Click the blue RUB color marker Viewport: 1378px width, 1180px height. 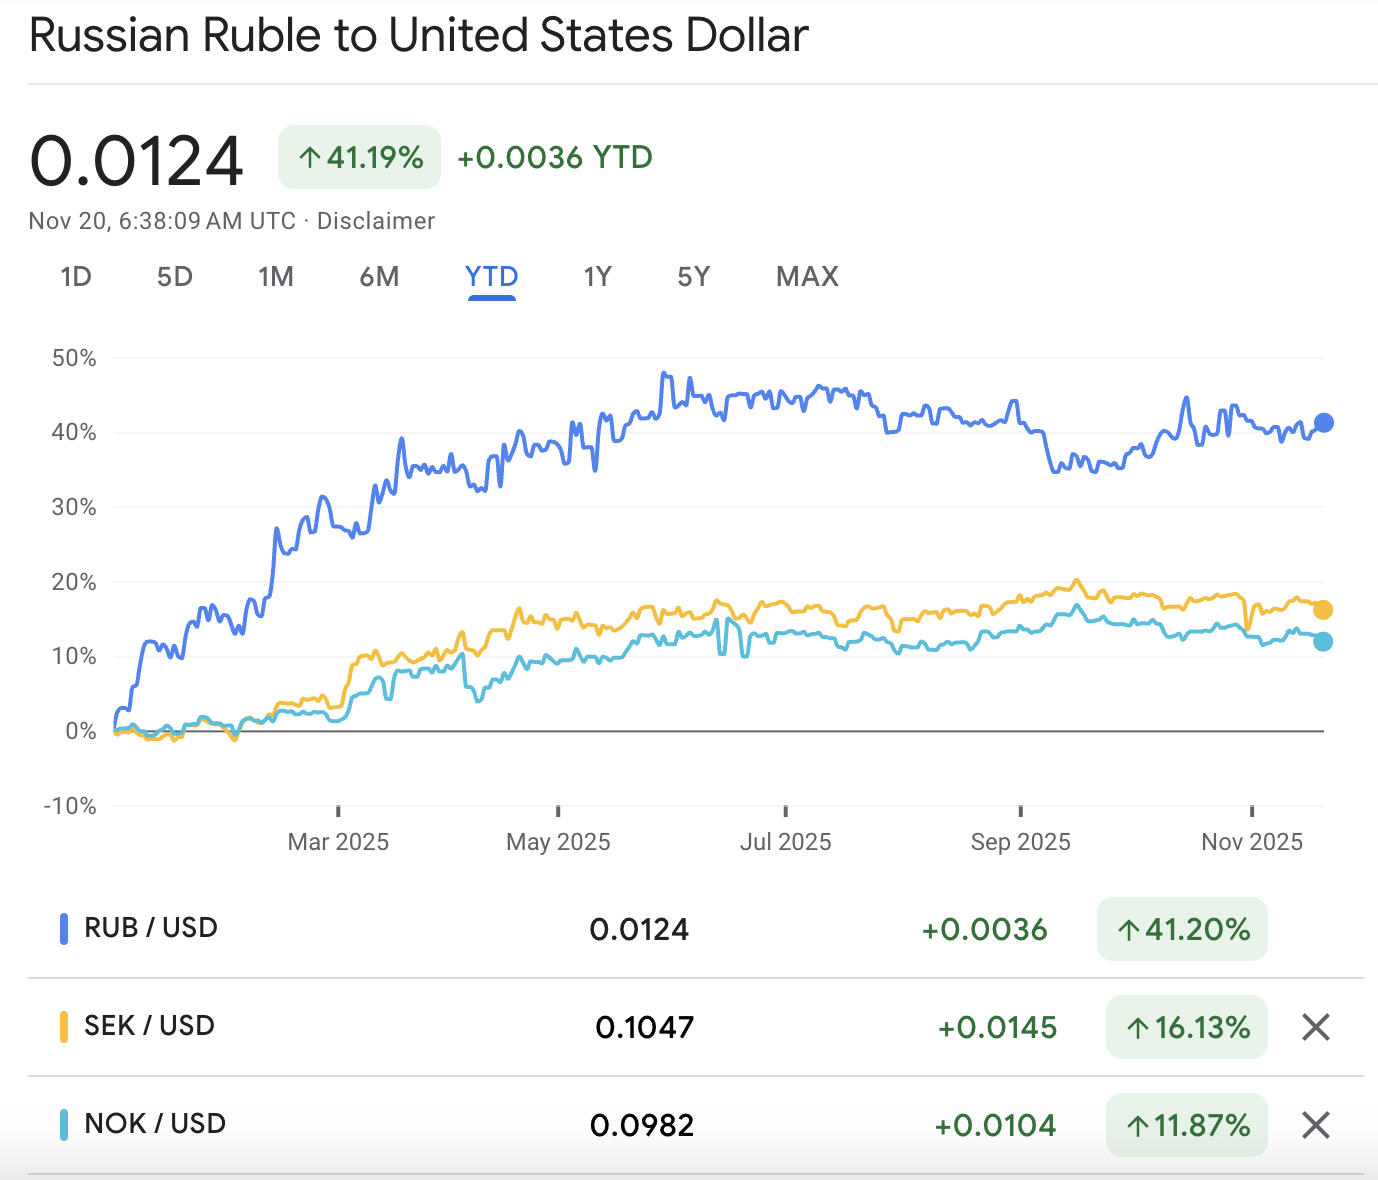65,927
